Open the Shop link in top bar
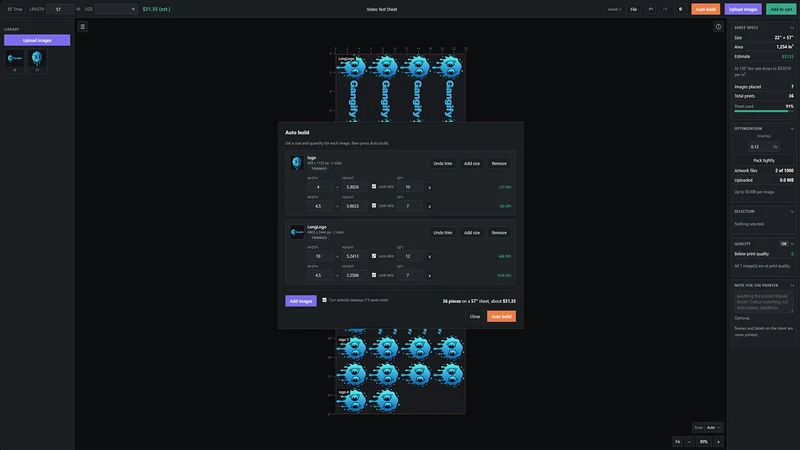 15,9
